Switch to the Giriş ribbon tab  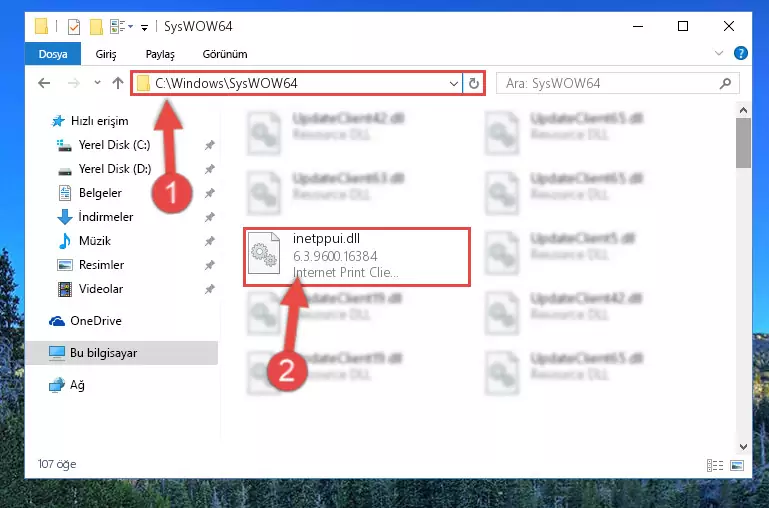coord(106,54)
